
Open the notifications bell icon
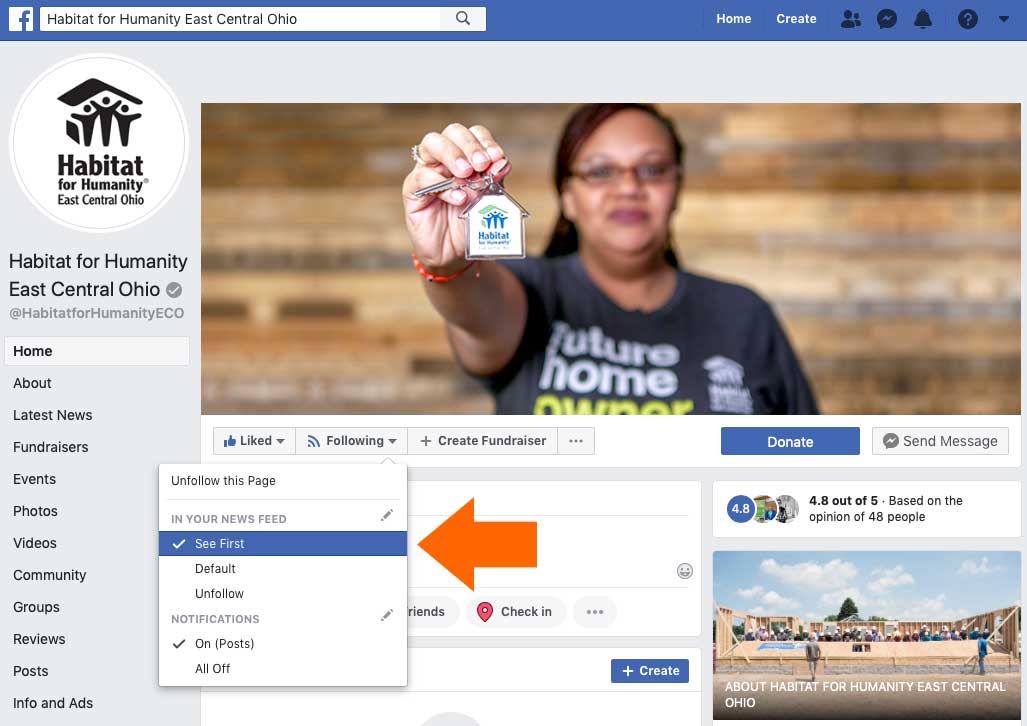click(x=923, y=19)
